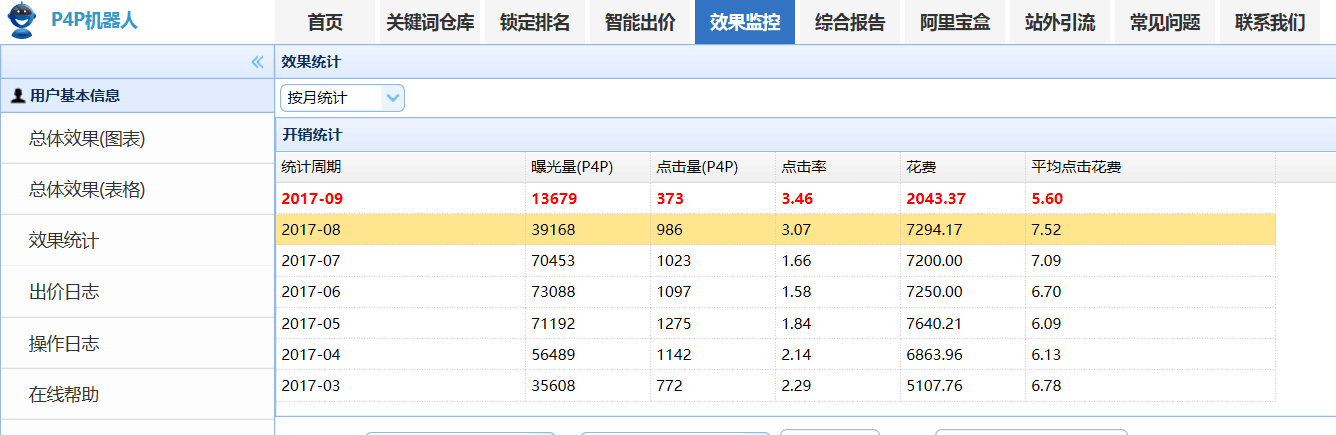Viewport: 1336px width, 435px height.
Task: Select the 2017-03 row
Action: (x=775, y=385)
